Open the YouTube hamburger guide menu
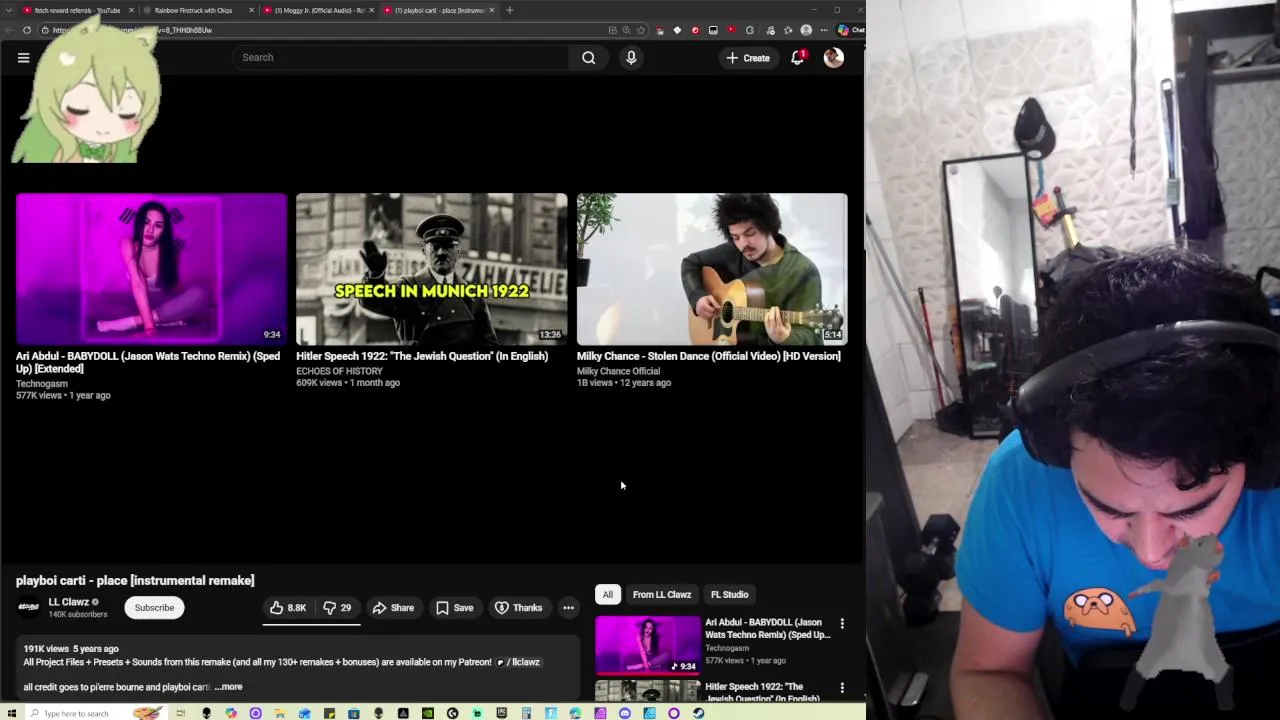1280x720 pixels. pyautogui.click(x=23, y=58)
